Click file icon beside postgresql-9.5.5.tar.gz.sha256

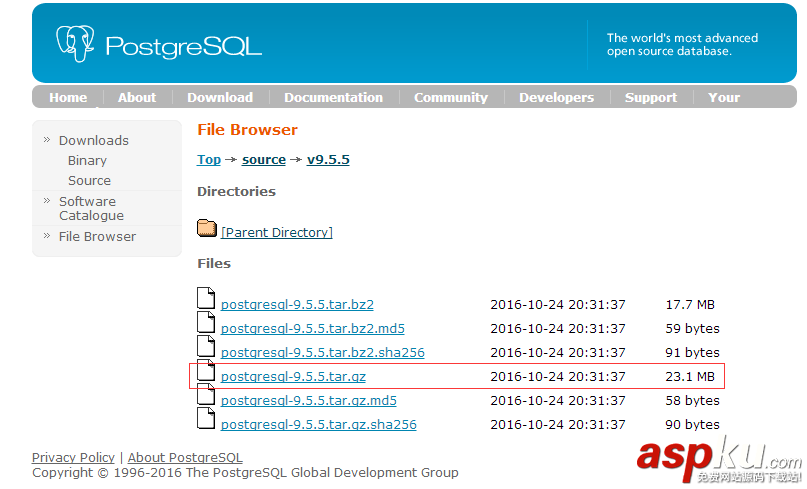206,418
